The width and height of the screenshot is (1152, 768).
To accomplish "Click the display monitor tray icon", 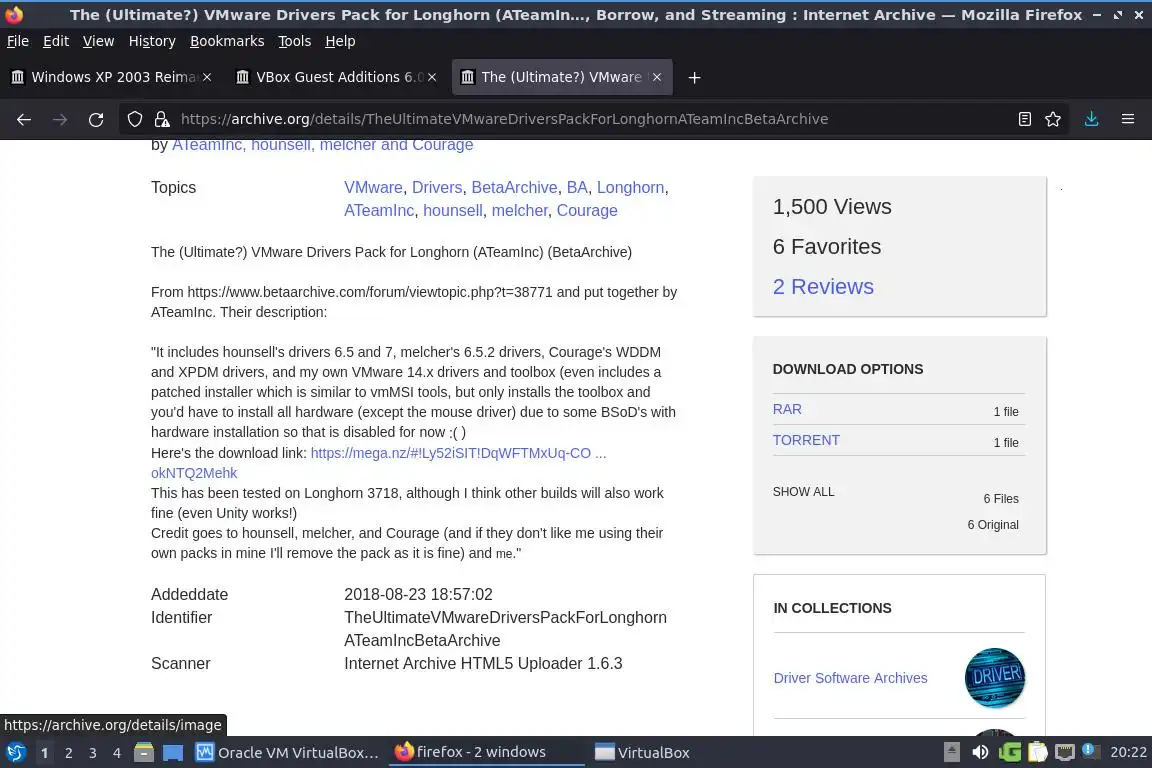I will pyautogui.click(x=1065, y=753).
